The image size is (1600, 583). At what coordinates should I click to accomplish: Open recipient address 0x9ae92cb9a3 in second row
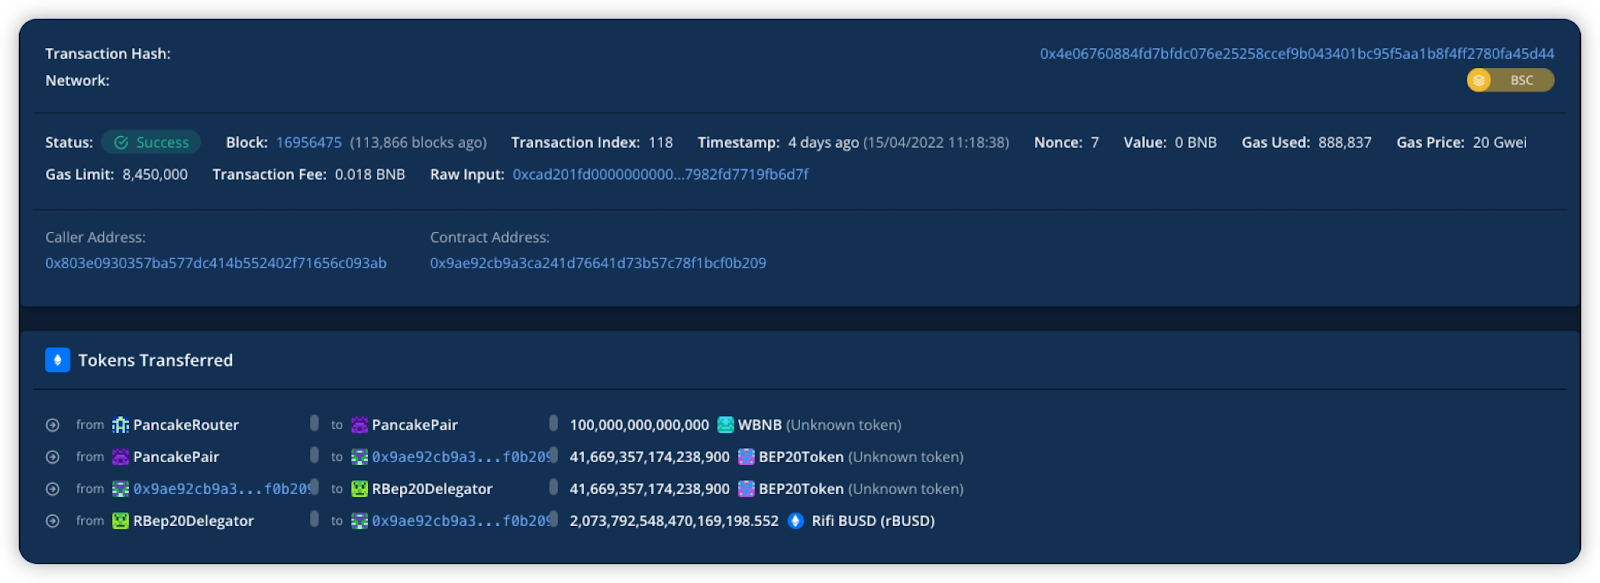460,457
